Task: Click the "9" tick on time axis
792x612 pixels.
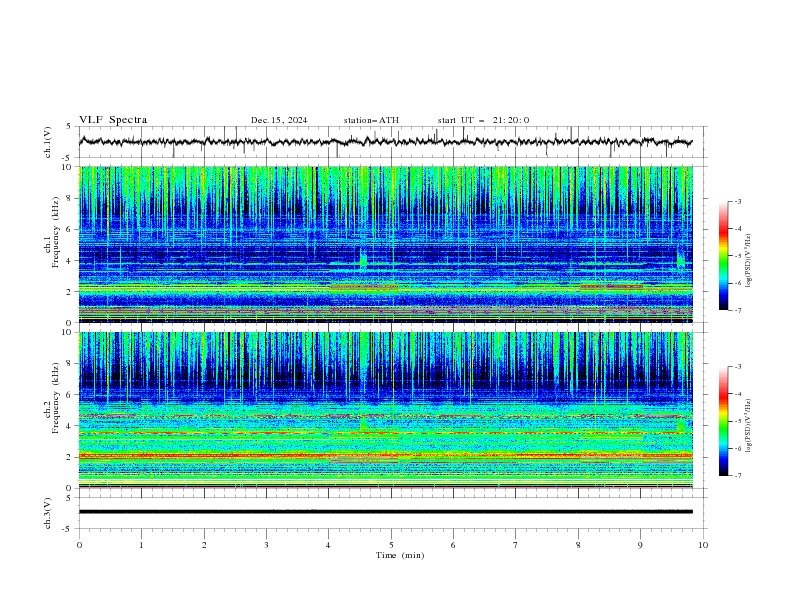Action: click(640, 545)
